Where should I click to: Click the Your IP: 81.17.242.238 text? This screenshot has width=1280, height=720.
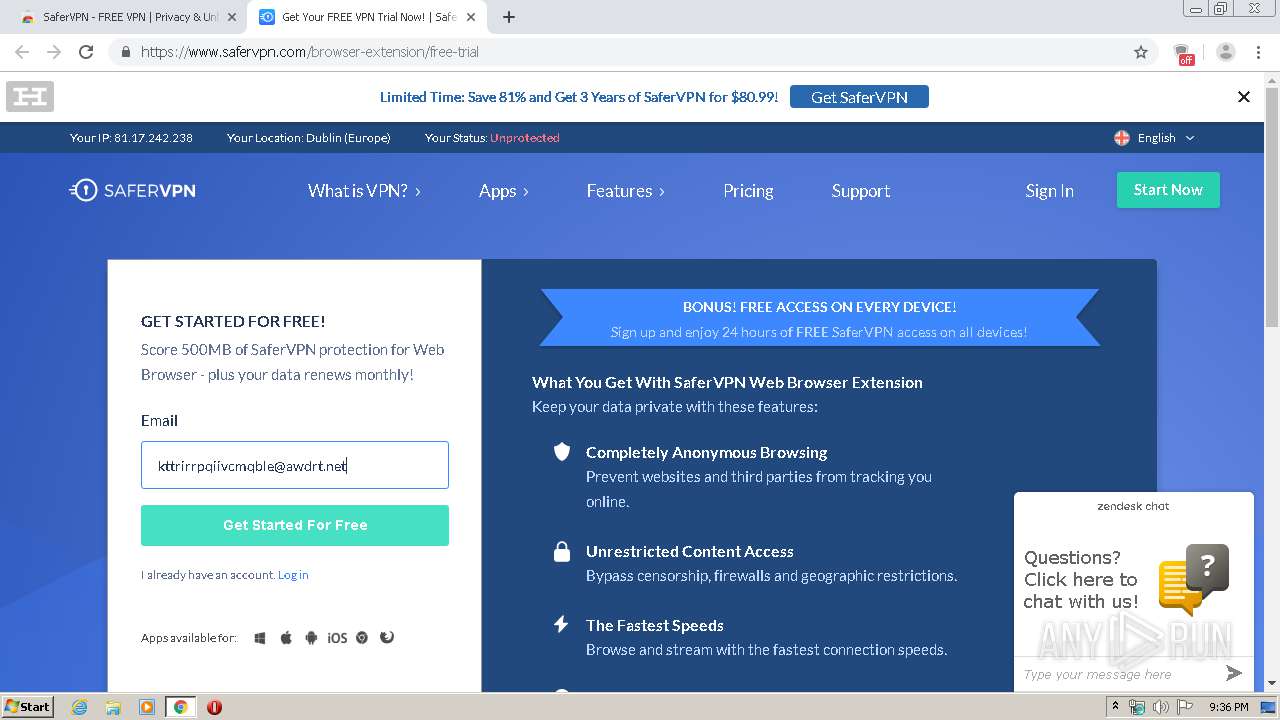(x=131, y=138)
